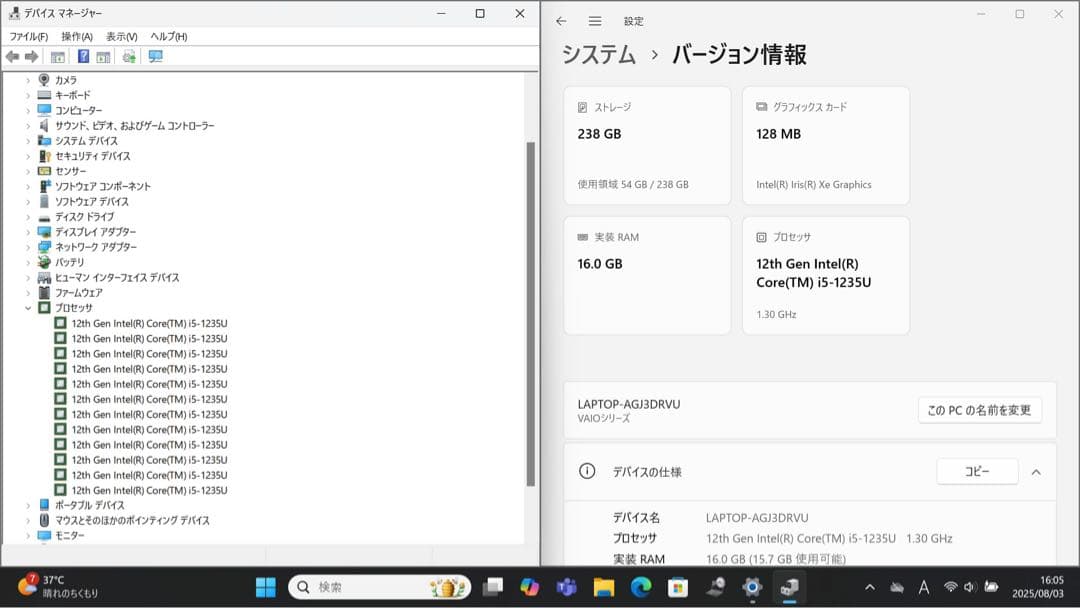Expand the ファームウェア node arrow
The width and height of the screenshot is (1080, 608).
click(28, 293)
